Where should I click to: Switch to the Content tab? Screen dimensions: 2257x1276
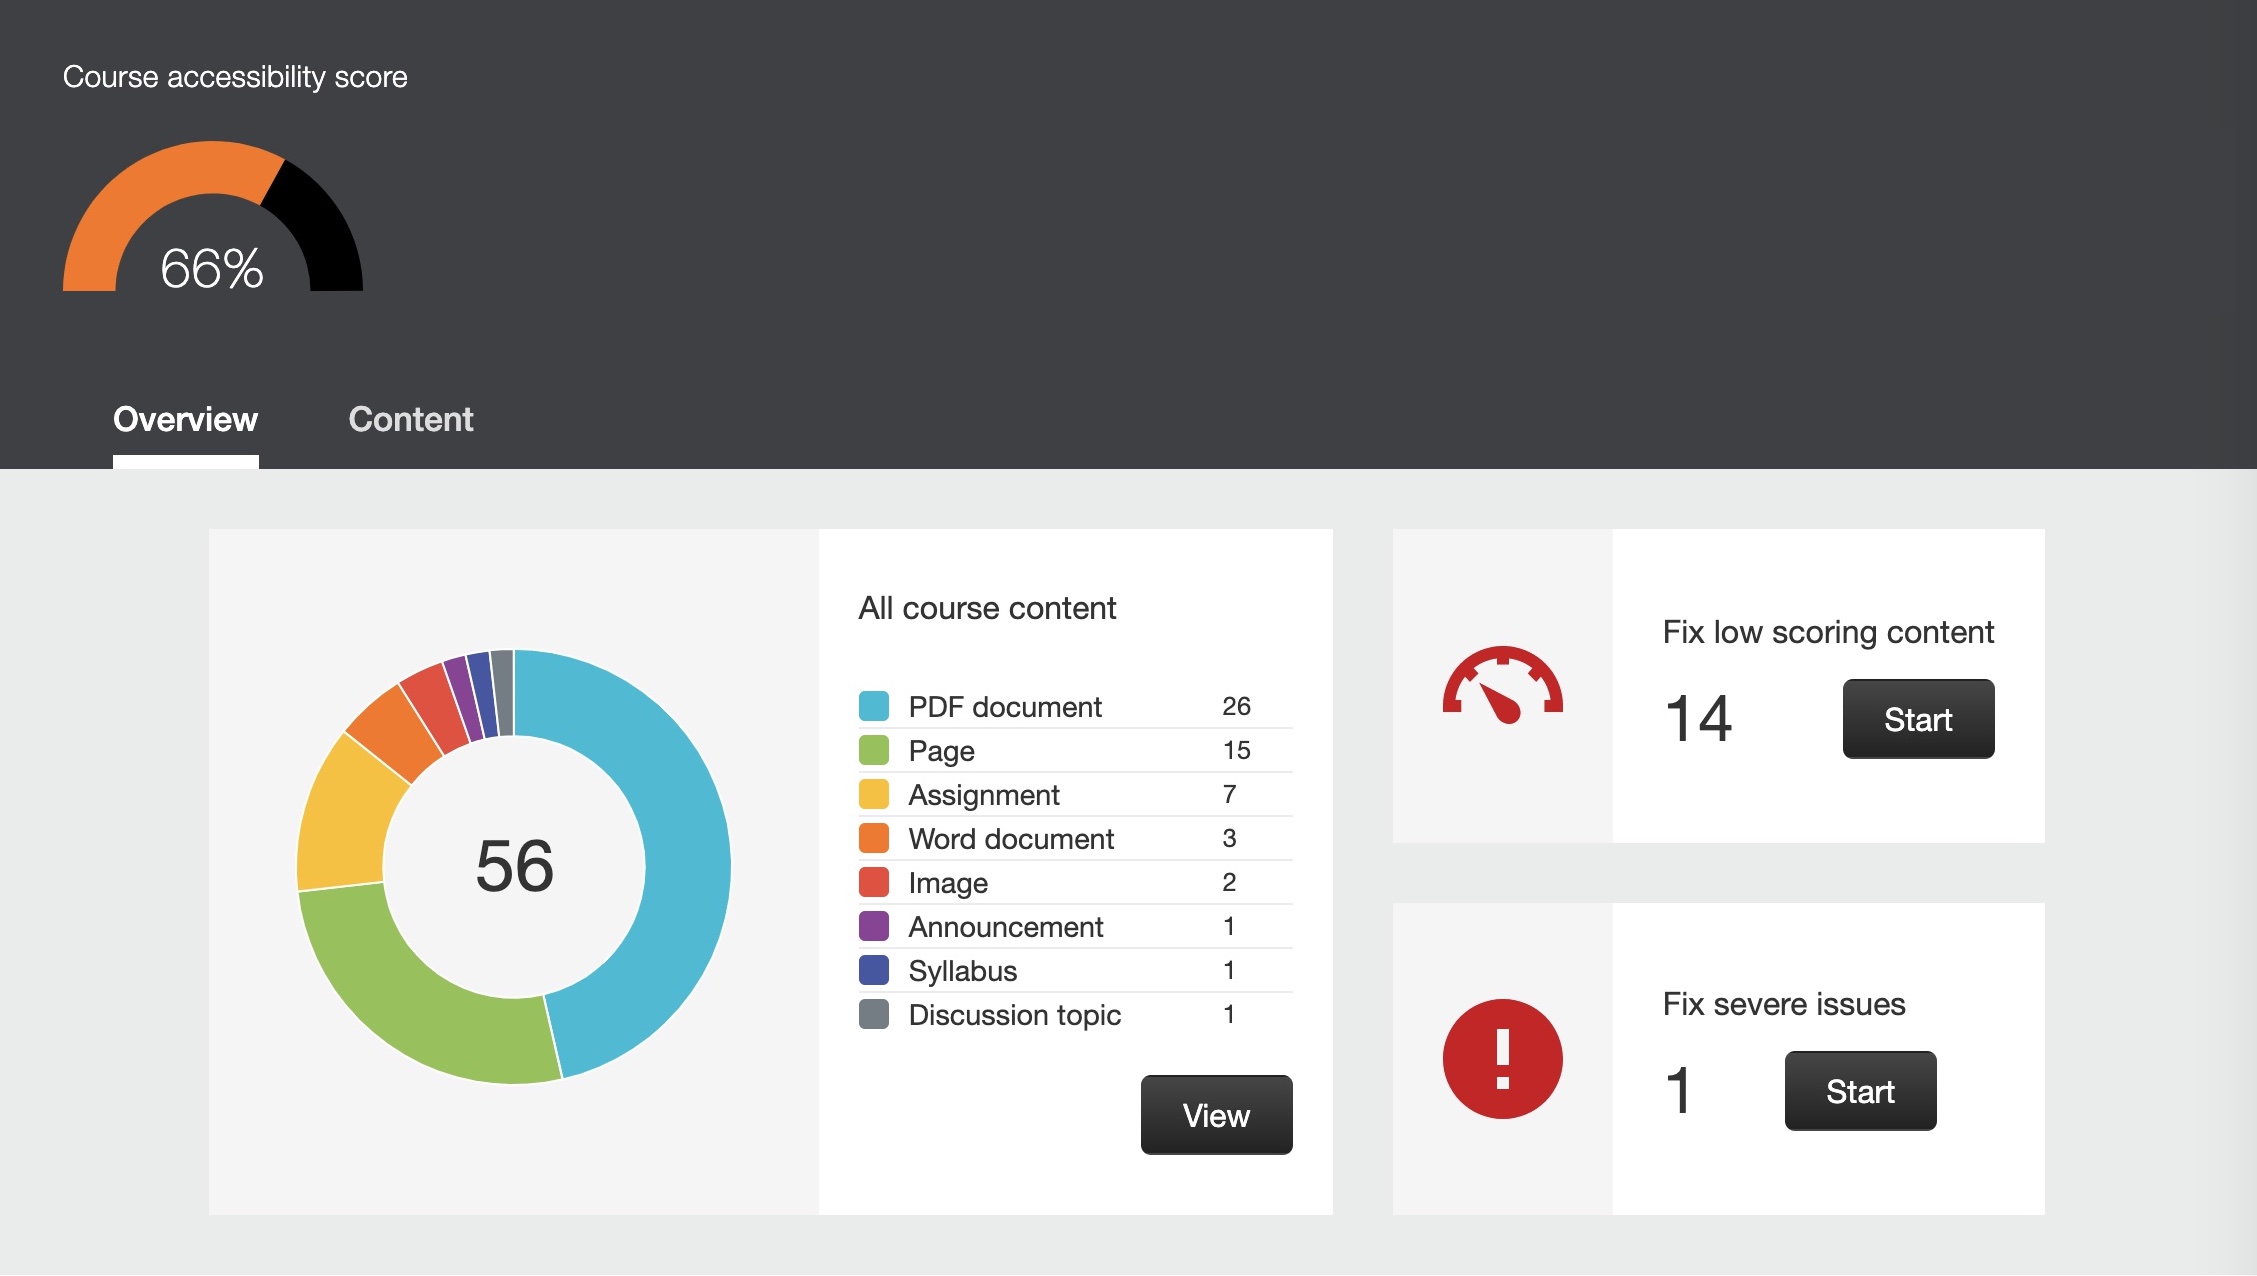(x=409, y=419)
